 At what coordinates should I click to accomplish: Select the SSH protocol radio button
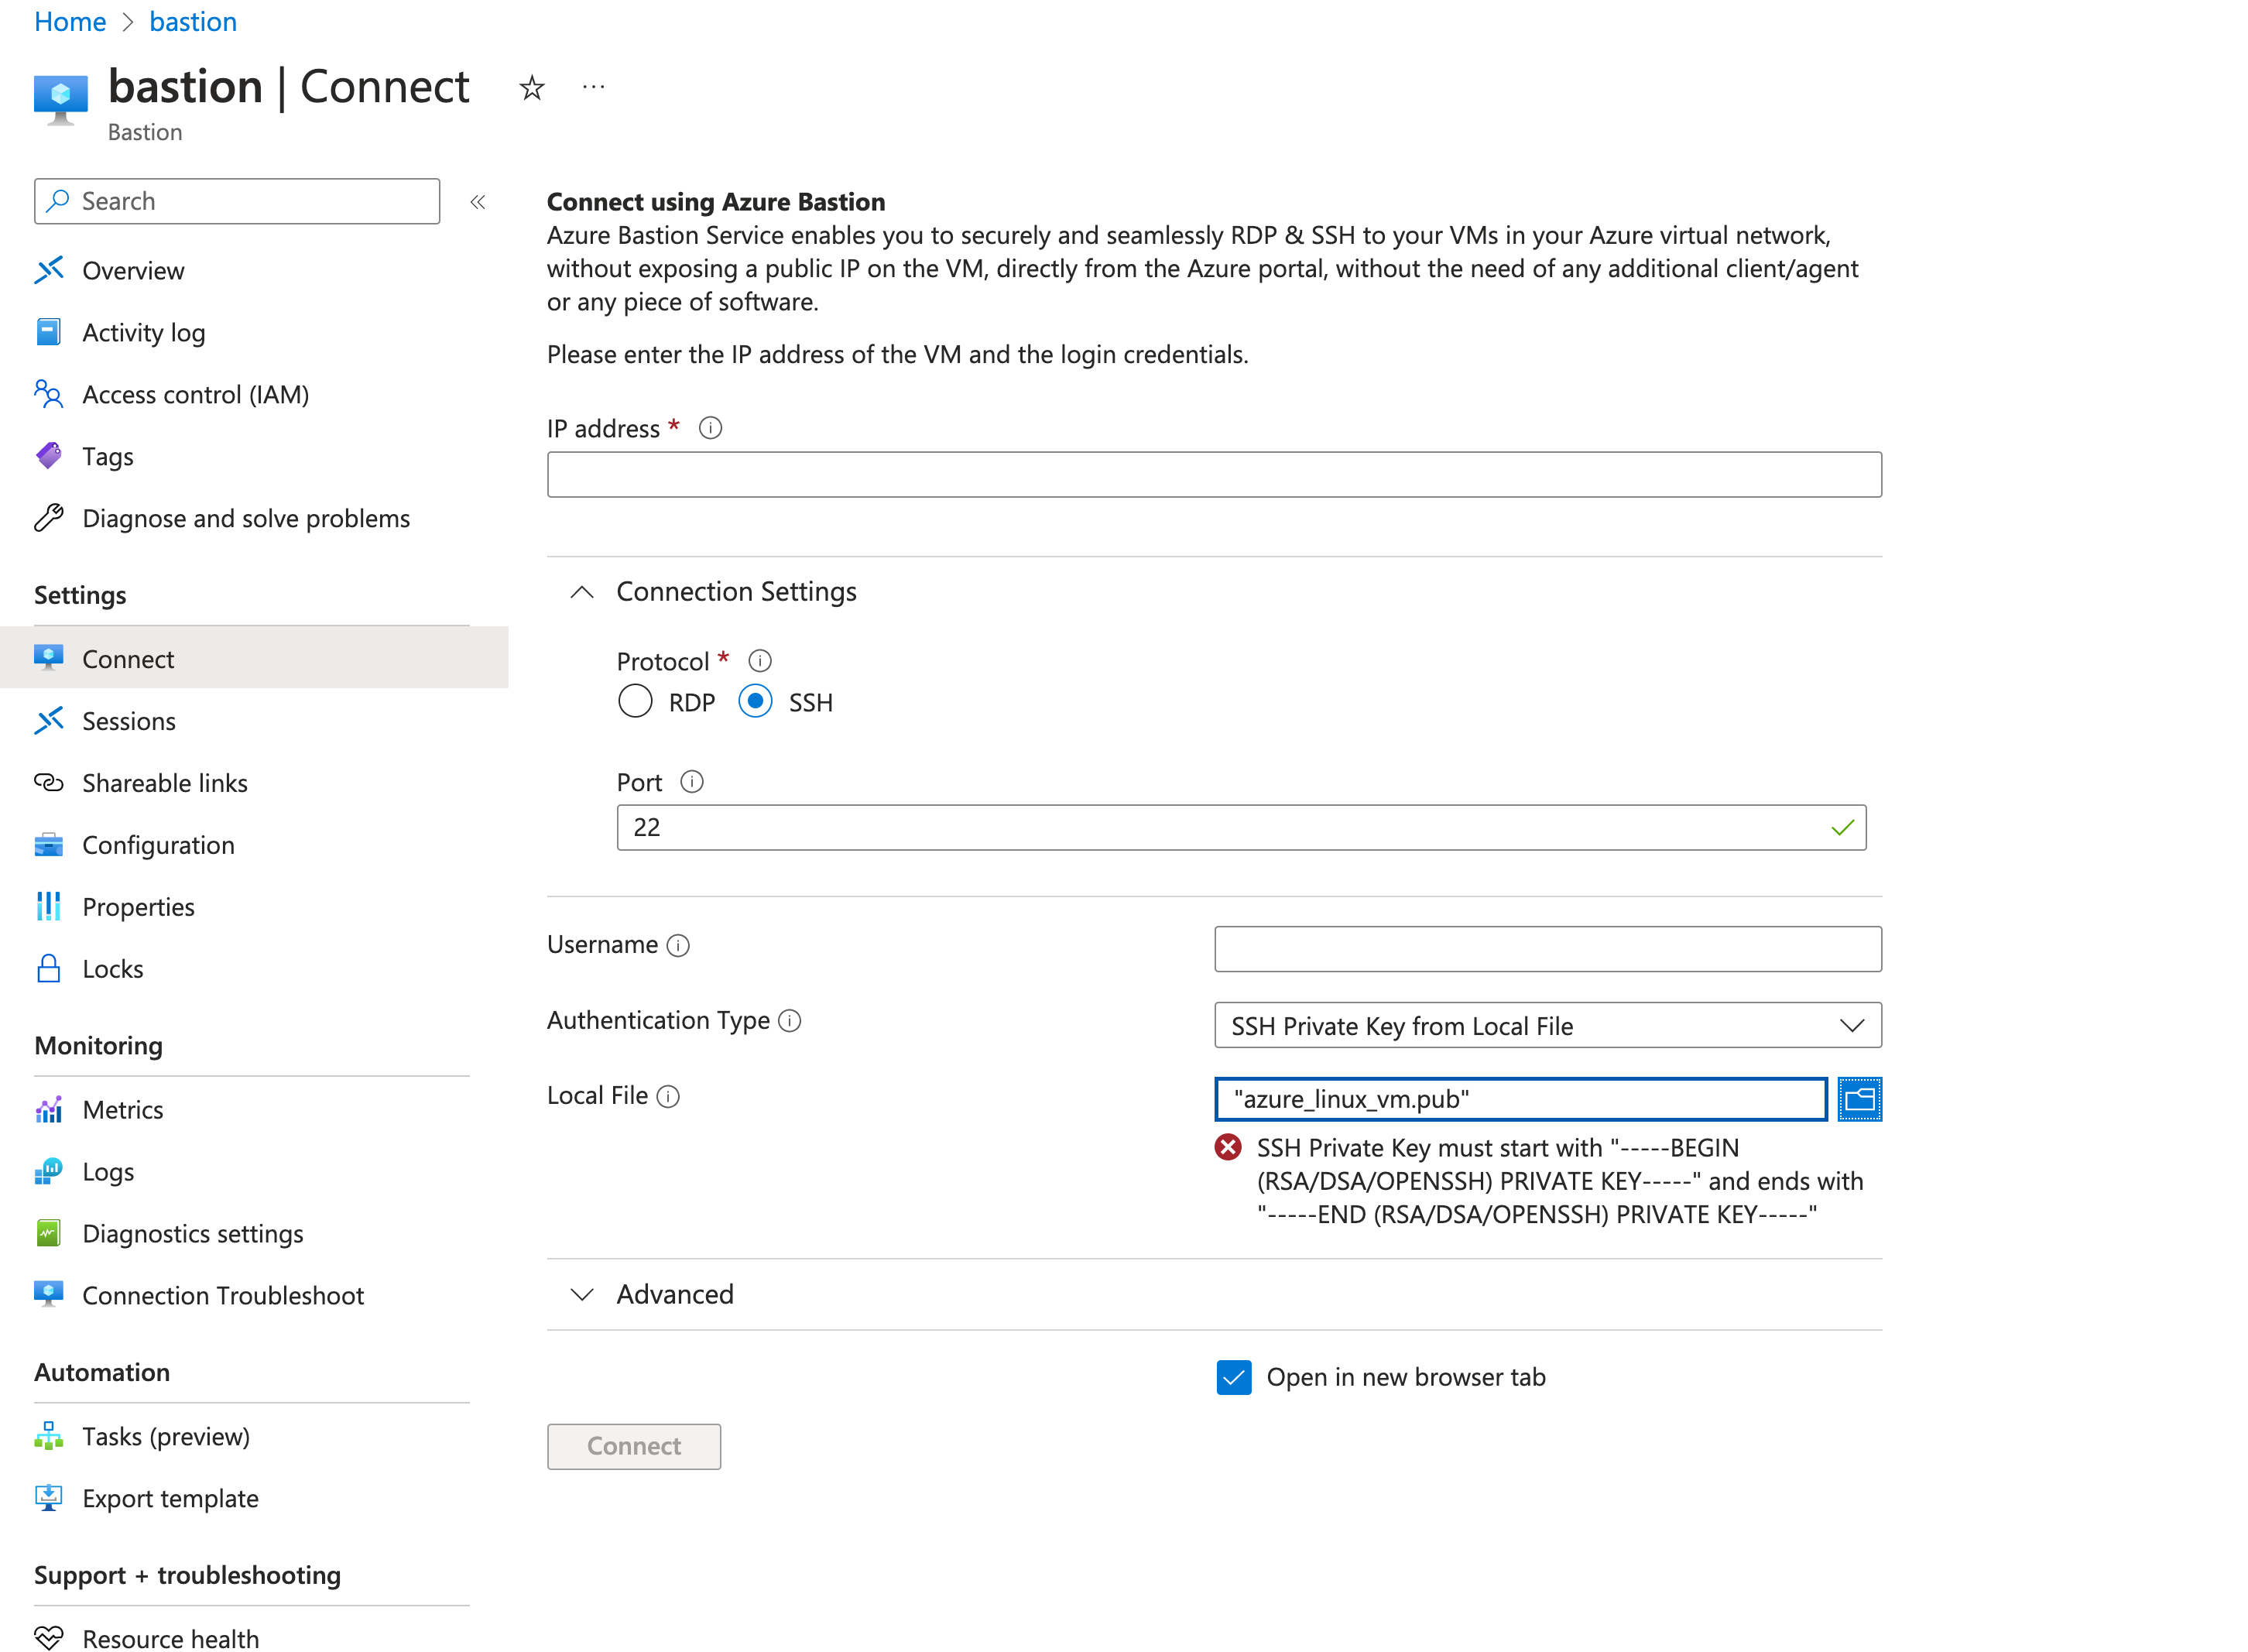coord(755,701)
